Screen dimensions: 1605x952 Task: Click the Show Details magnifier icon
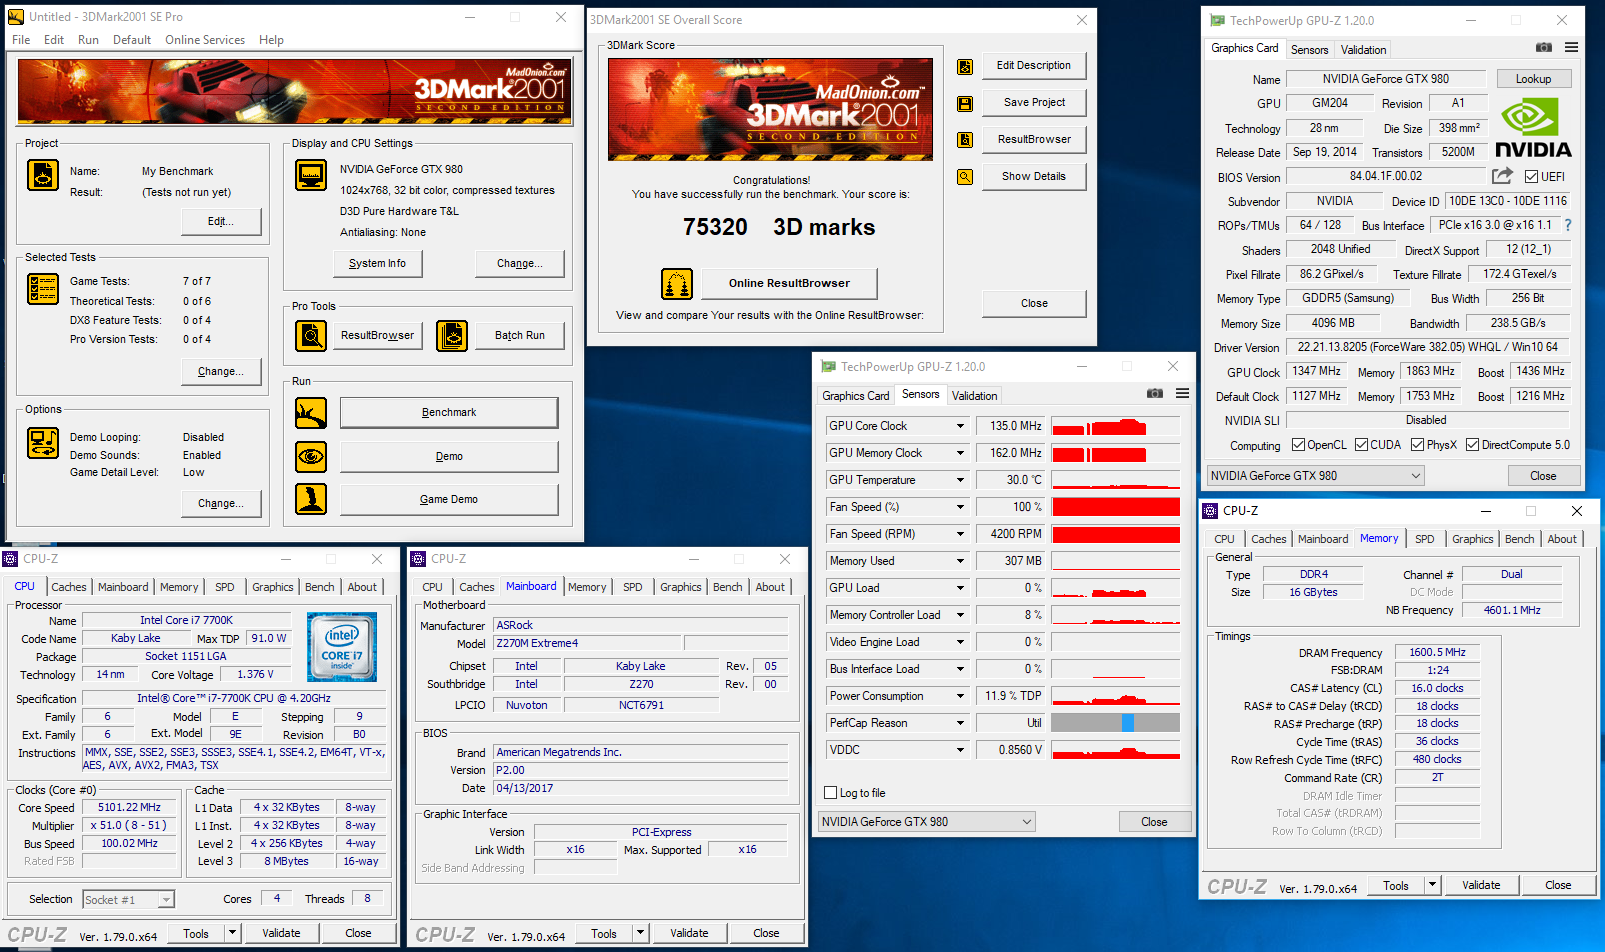[965, 177]
